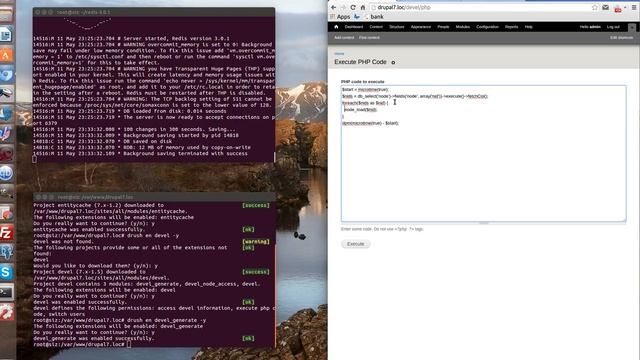
Task: Click into the PHP code textarea
Action: click(x=483, y=153)
